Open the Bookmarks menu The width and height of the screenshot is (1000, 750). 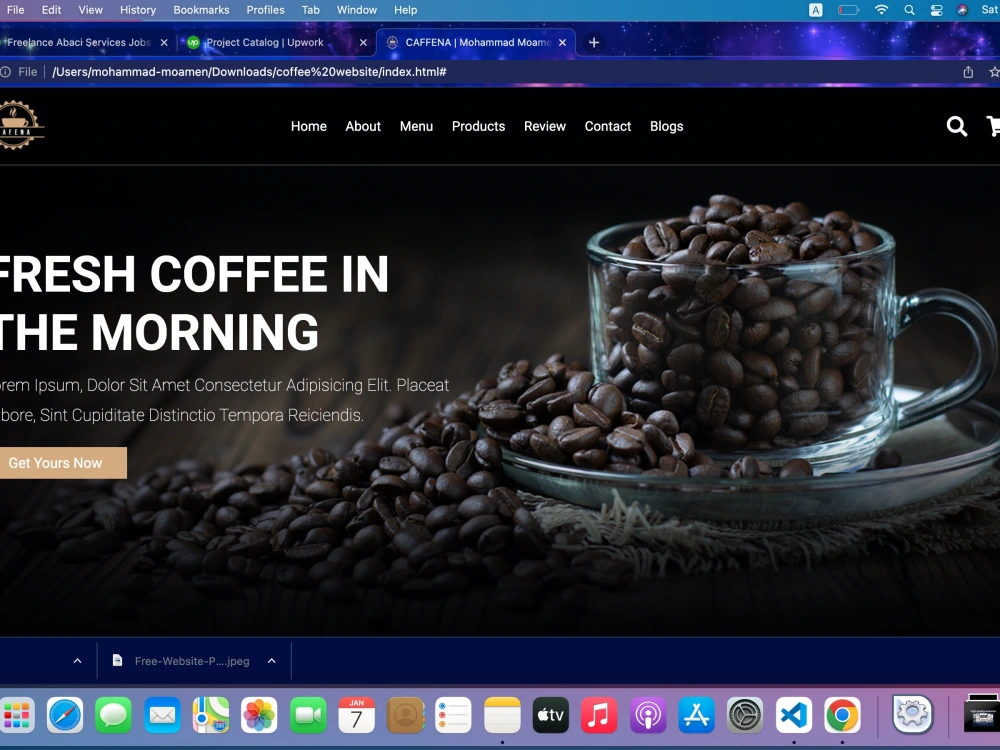click(x=201, y=10)
